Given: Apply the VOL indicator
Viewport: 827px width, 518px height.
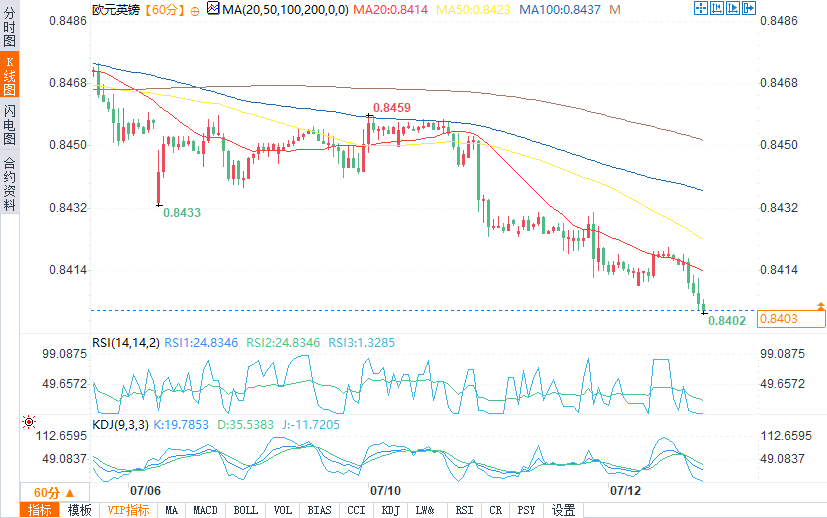Looking at the screenshot, I should tap(283, 511).
